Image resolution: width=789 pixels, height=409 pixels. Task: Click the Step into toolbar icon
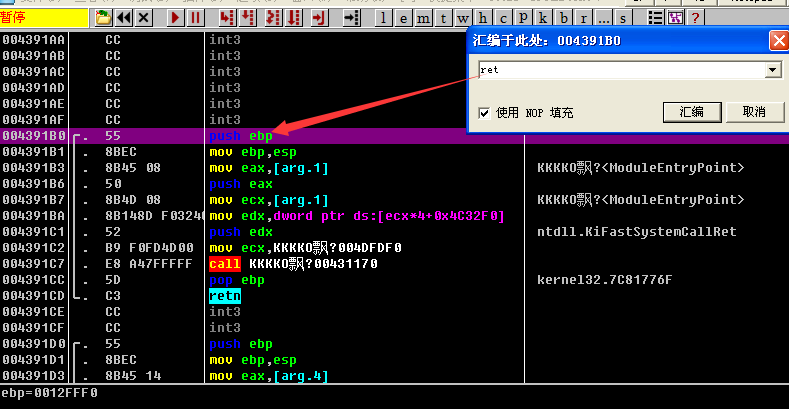click(x=227, y=18)
